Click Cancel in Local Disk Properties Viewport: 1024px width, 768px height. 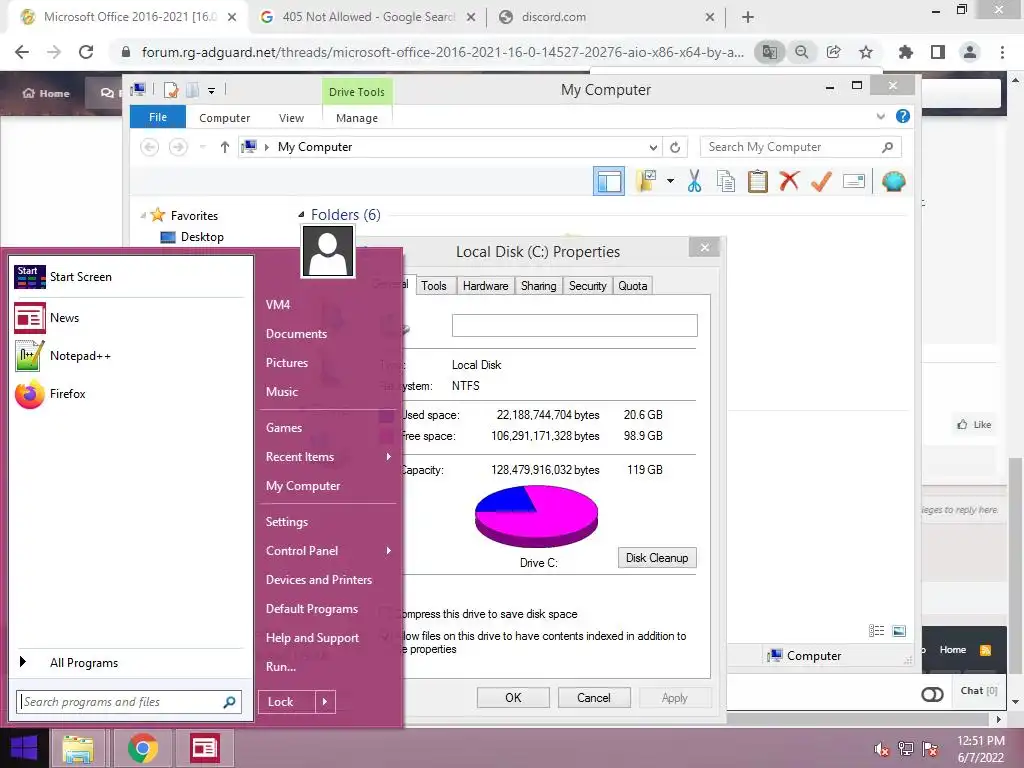pos(594,697)
